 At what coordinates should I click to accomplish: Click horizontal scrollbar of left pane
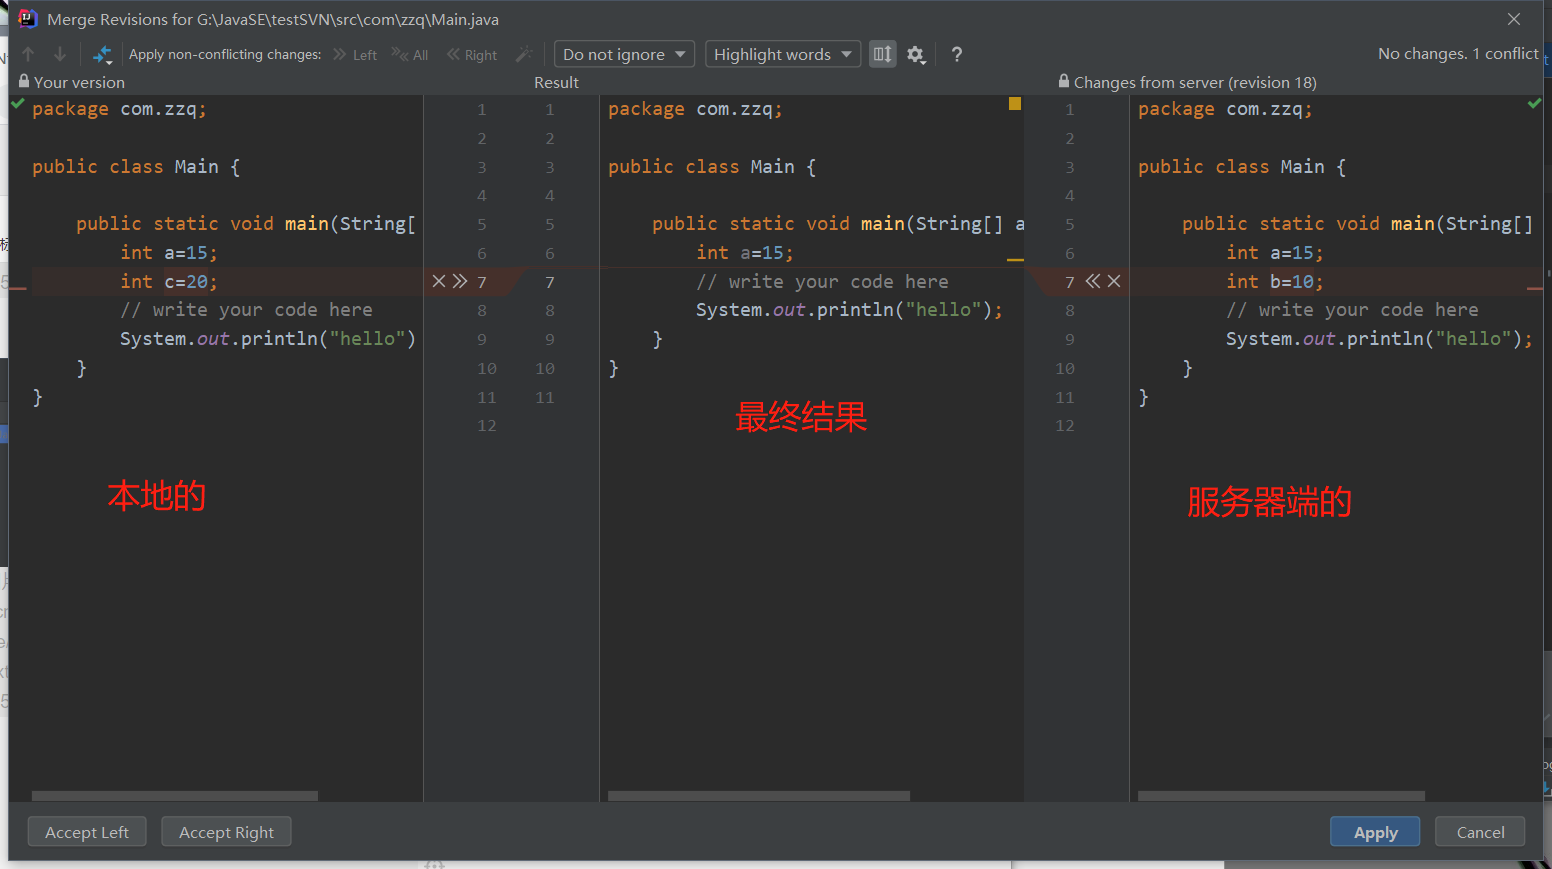coord(175,796)
